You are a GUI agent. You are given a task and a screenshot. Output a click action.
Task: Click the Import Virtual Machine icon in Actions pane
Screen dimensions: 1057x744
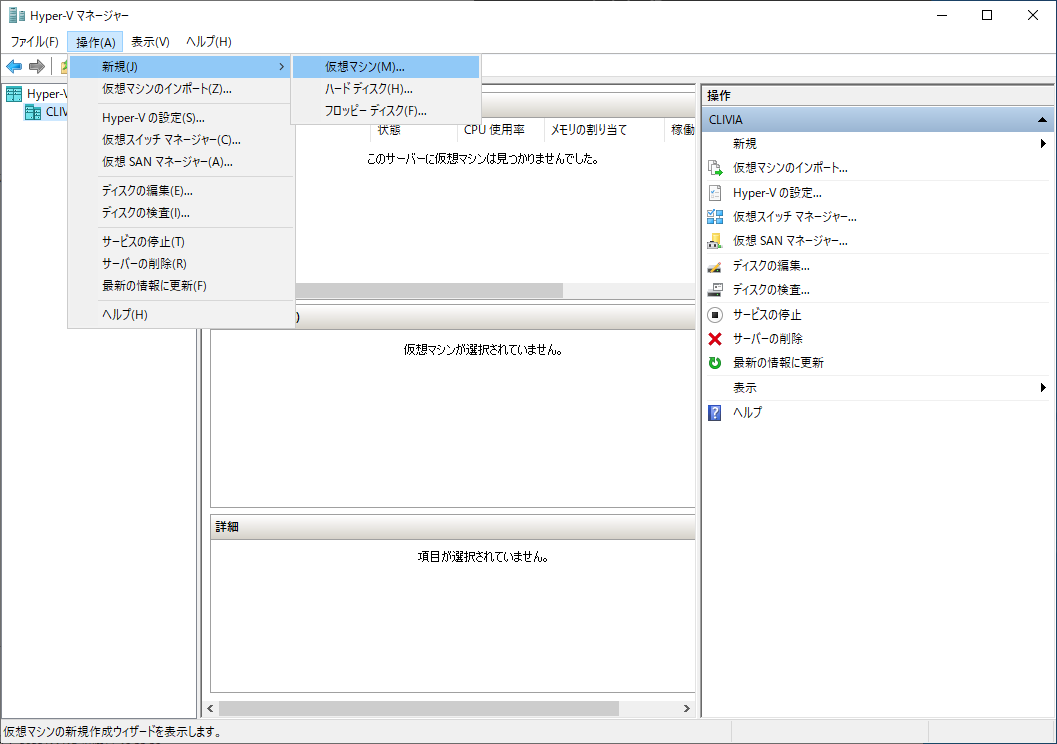[715, 168]
